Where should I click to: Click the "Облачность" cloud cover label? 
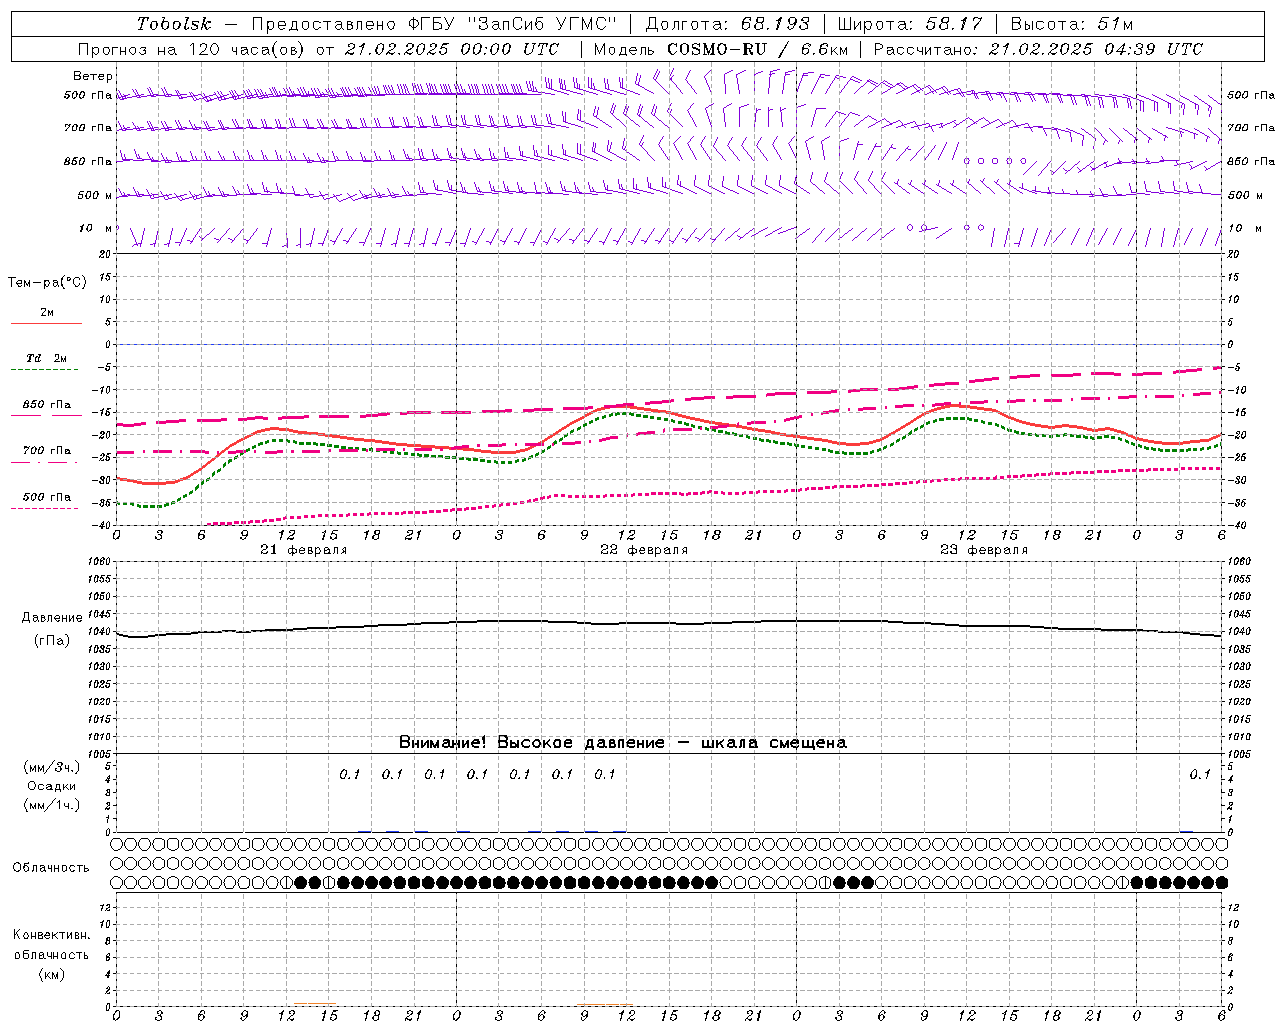tap(51, 868)
